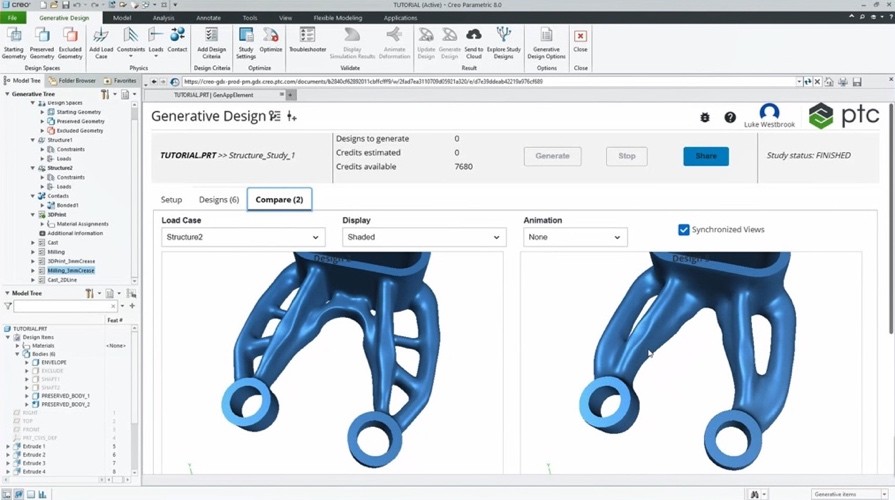
Task: Click the left design comparison 3D view
Action: point(332,362)
